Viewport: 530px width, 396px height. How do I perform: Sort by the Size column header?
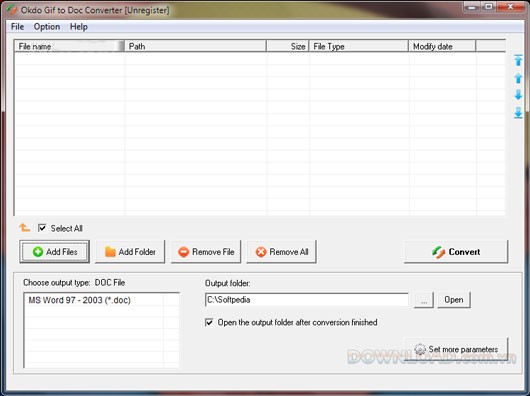tap(288, 46)
